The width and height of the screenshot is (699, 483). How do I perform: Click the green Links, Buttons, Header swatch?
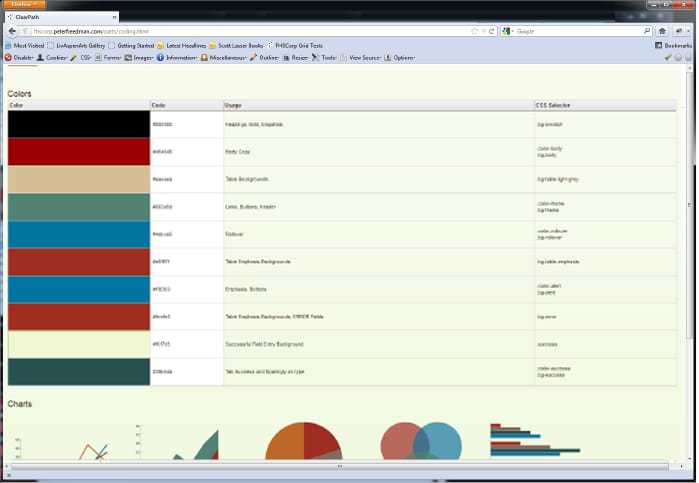click(x=79, y=207)
